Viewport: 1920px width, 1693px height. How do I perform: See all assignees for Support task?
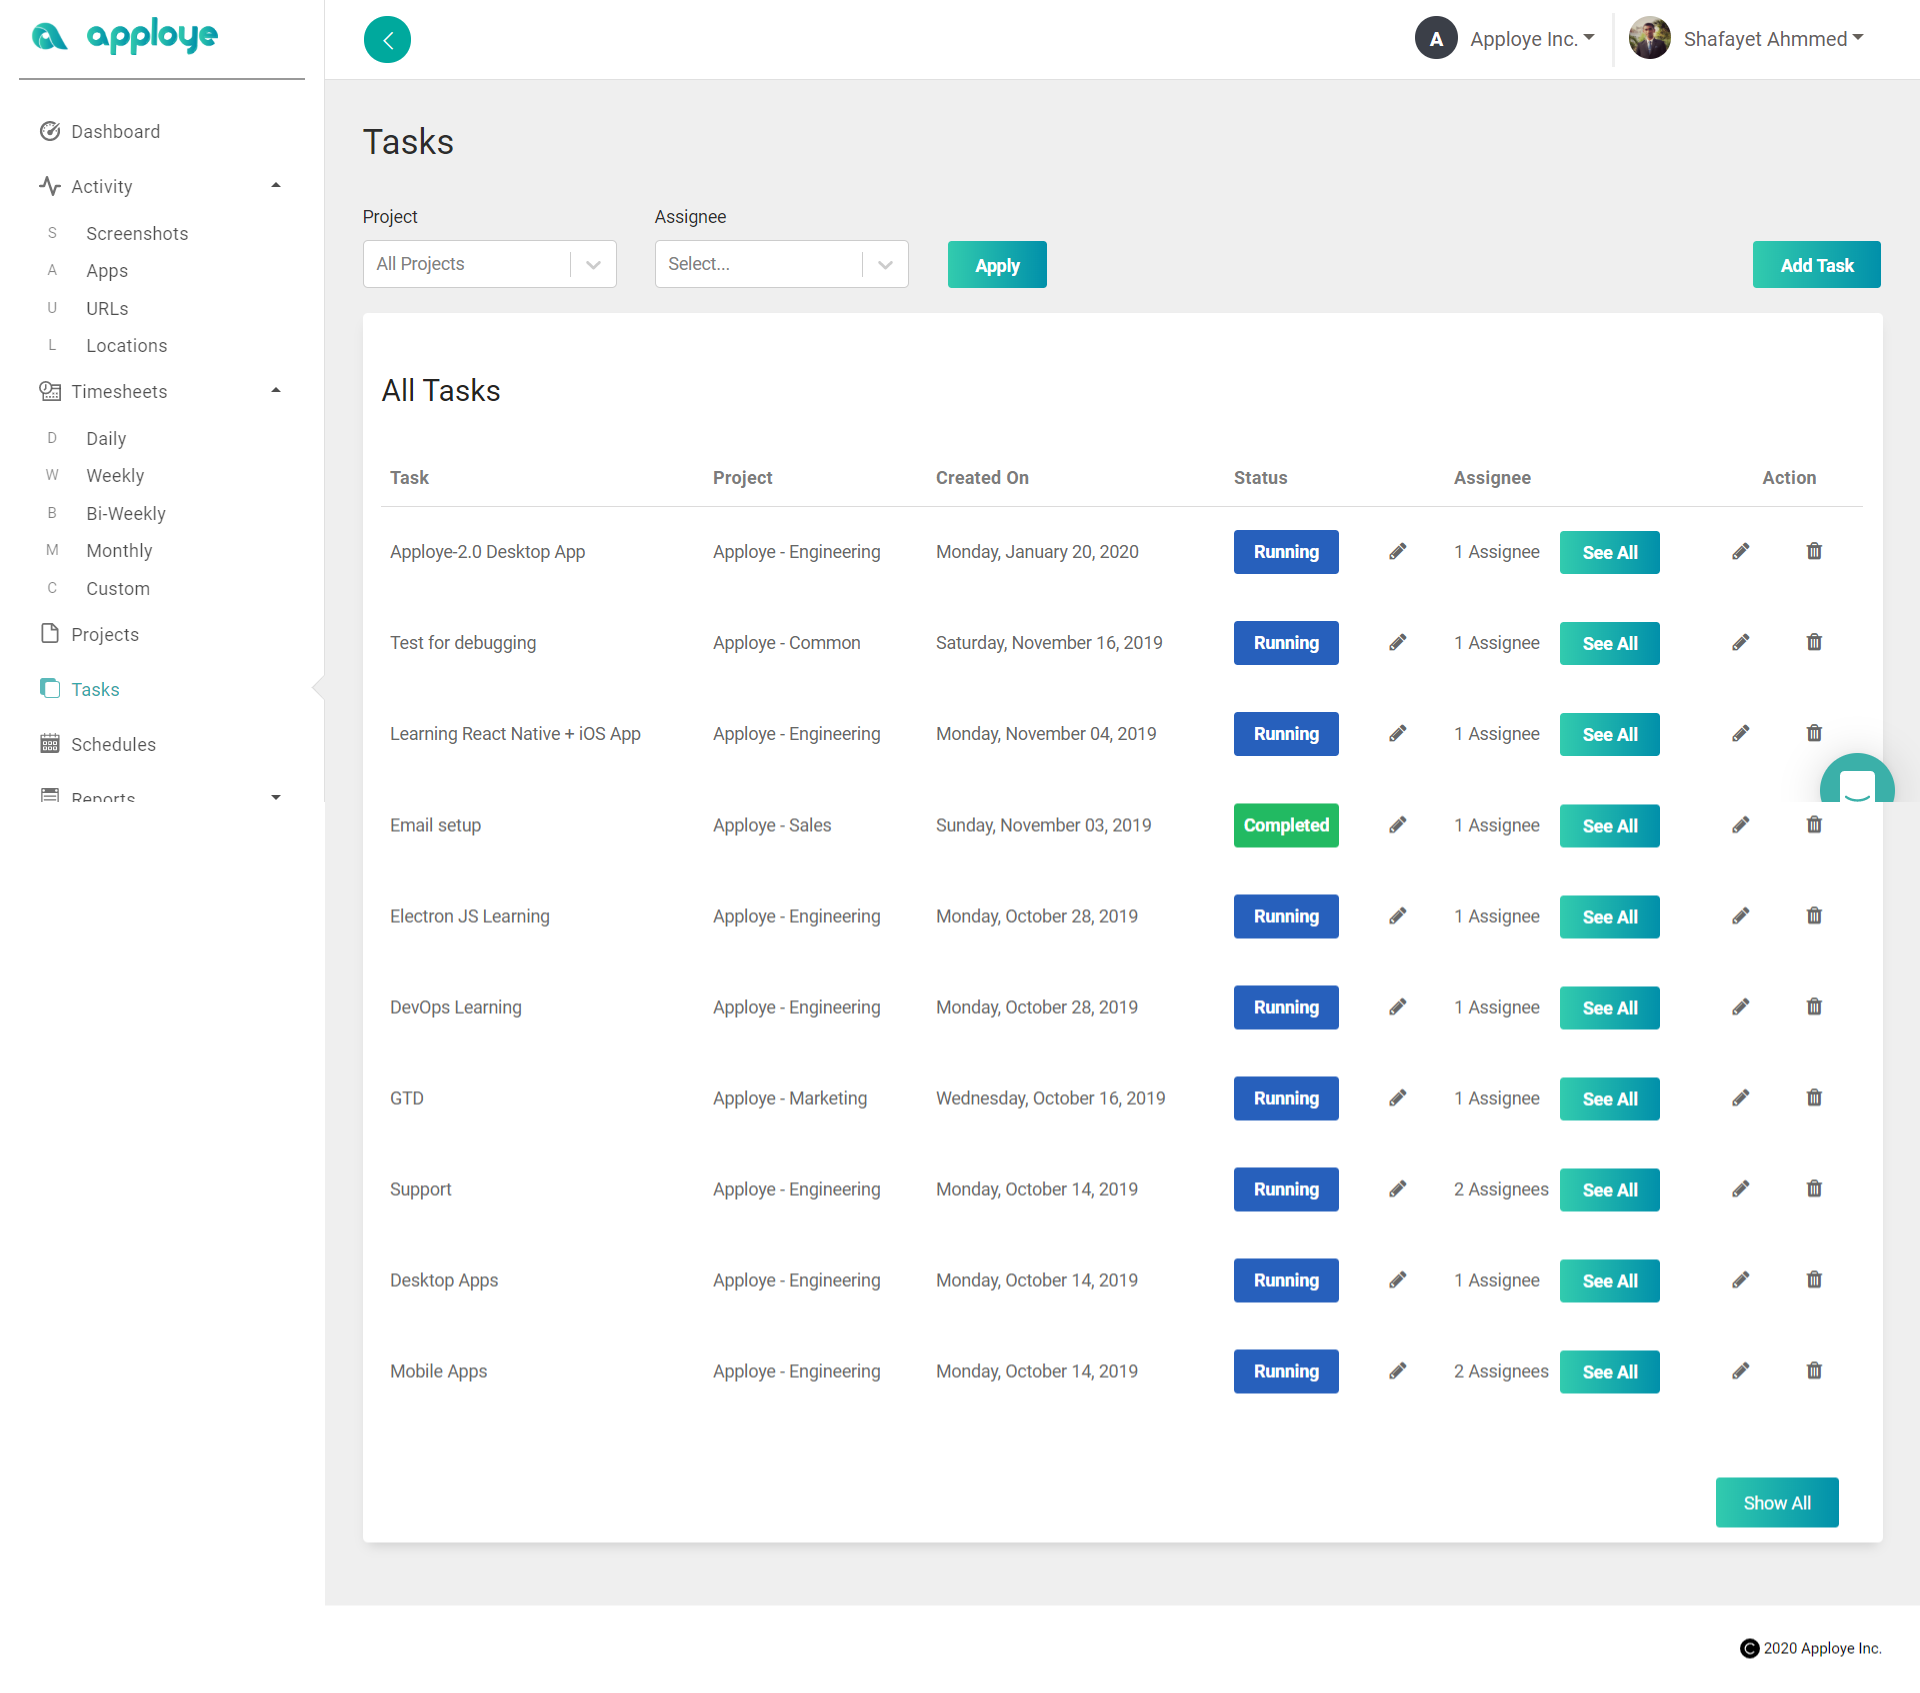pos(1610,1190)
